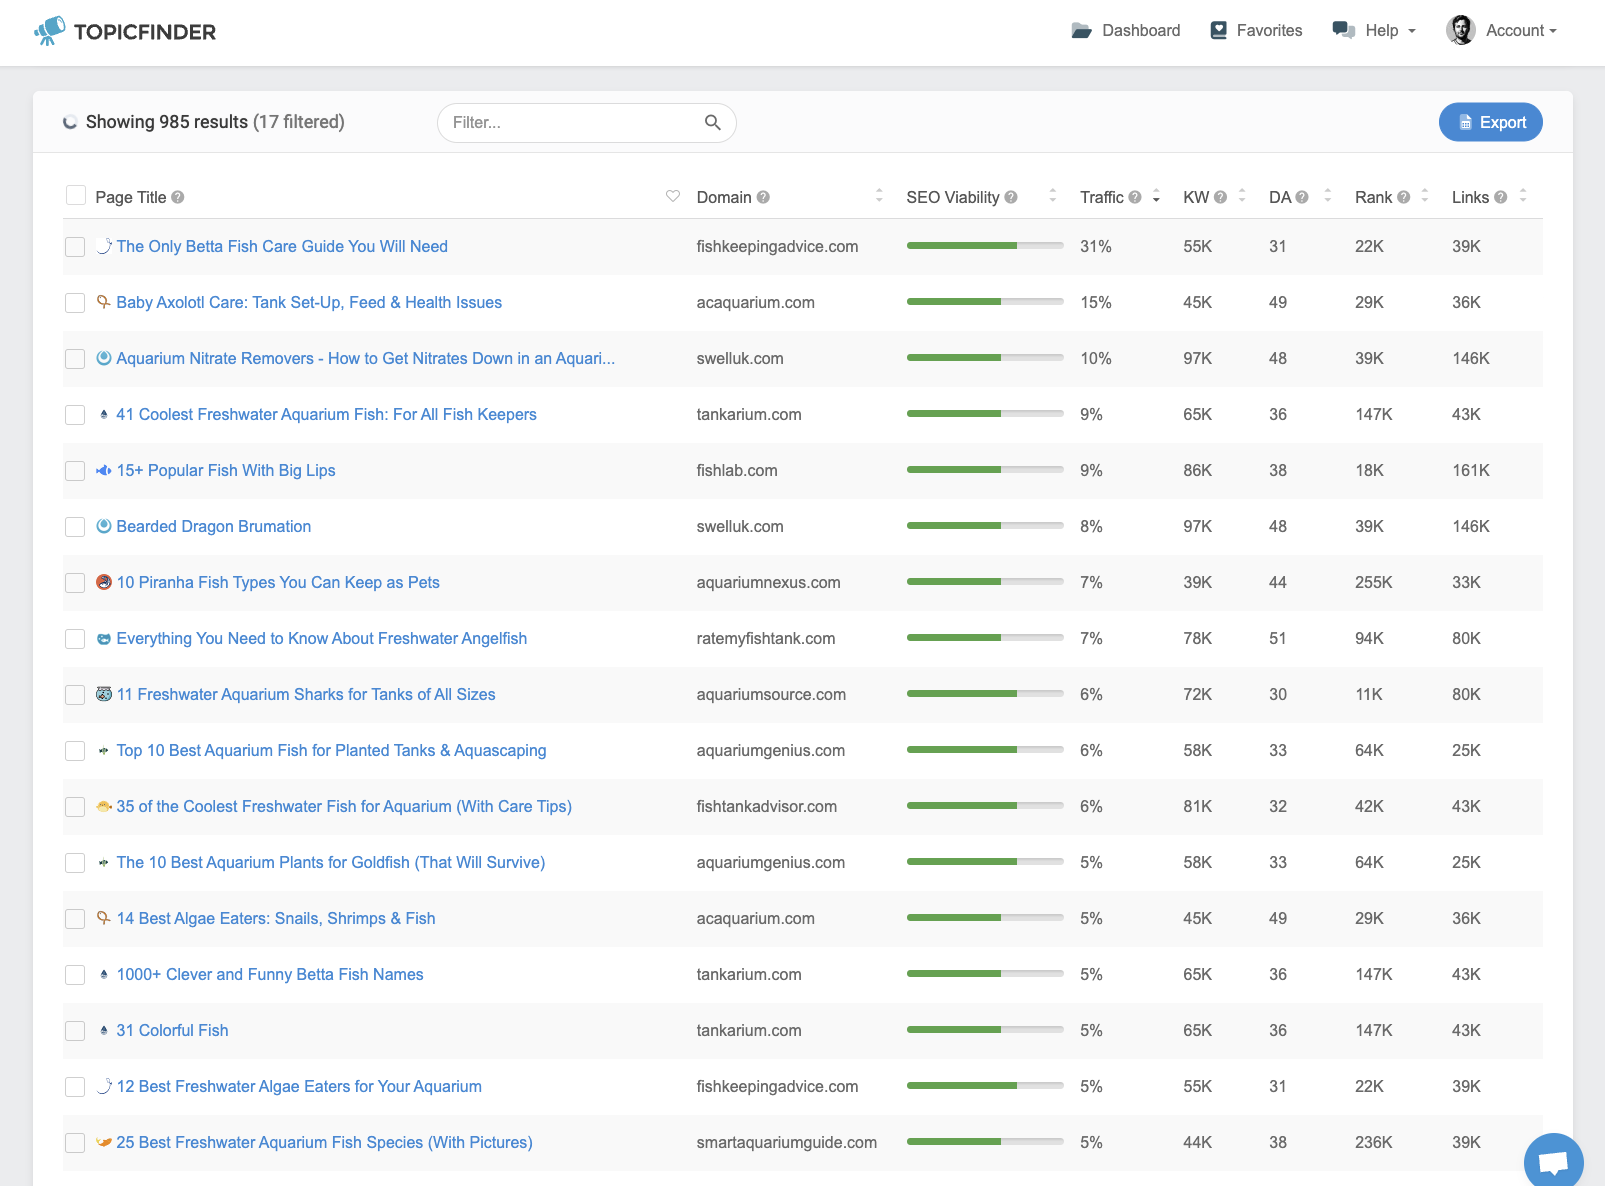Viewport: 1605px width, 1186px height.
Task: Sort table by SEO Viability arrows
Action: point(1052,196)
